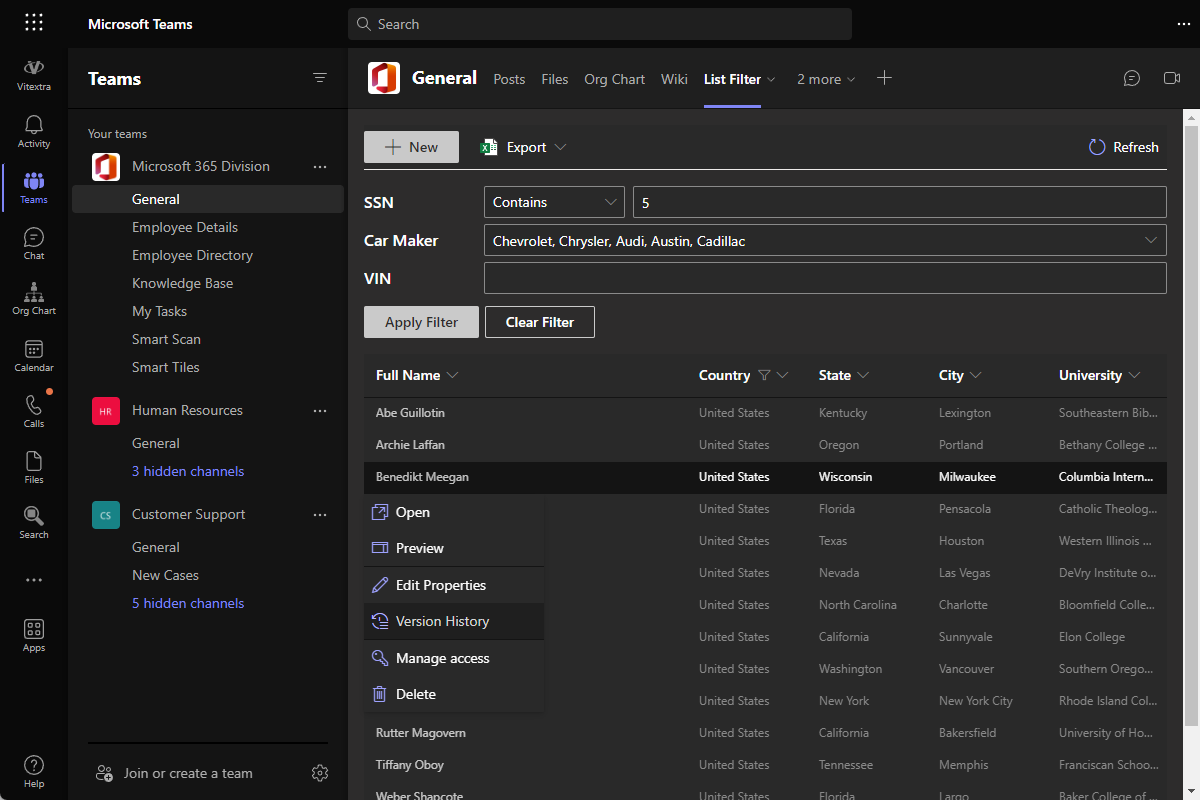Image resolution: width=1200 pixels, height=800 pixels.
Task: Open State column menu chevron
Action: pos(863,376)
